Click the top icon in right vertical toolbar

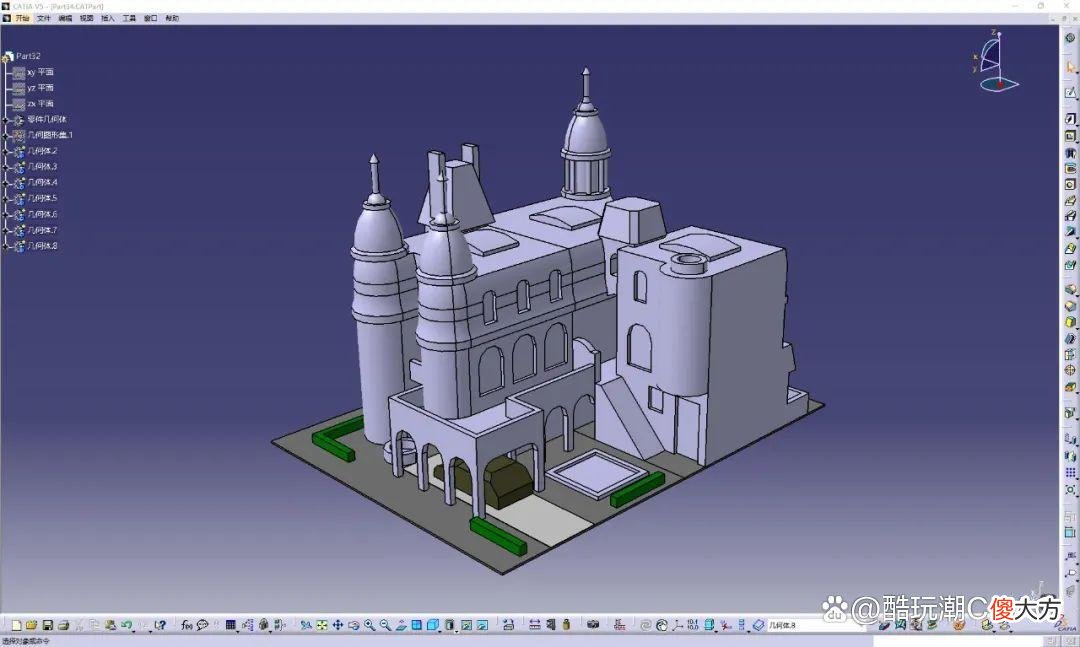pos(1070,38)
